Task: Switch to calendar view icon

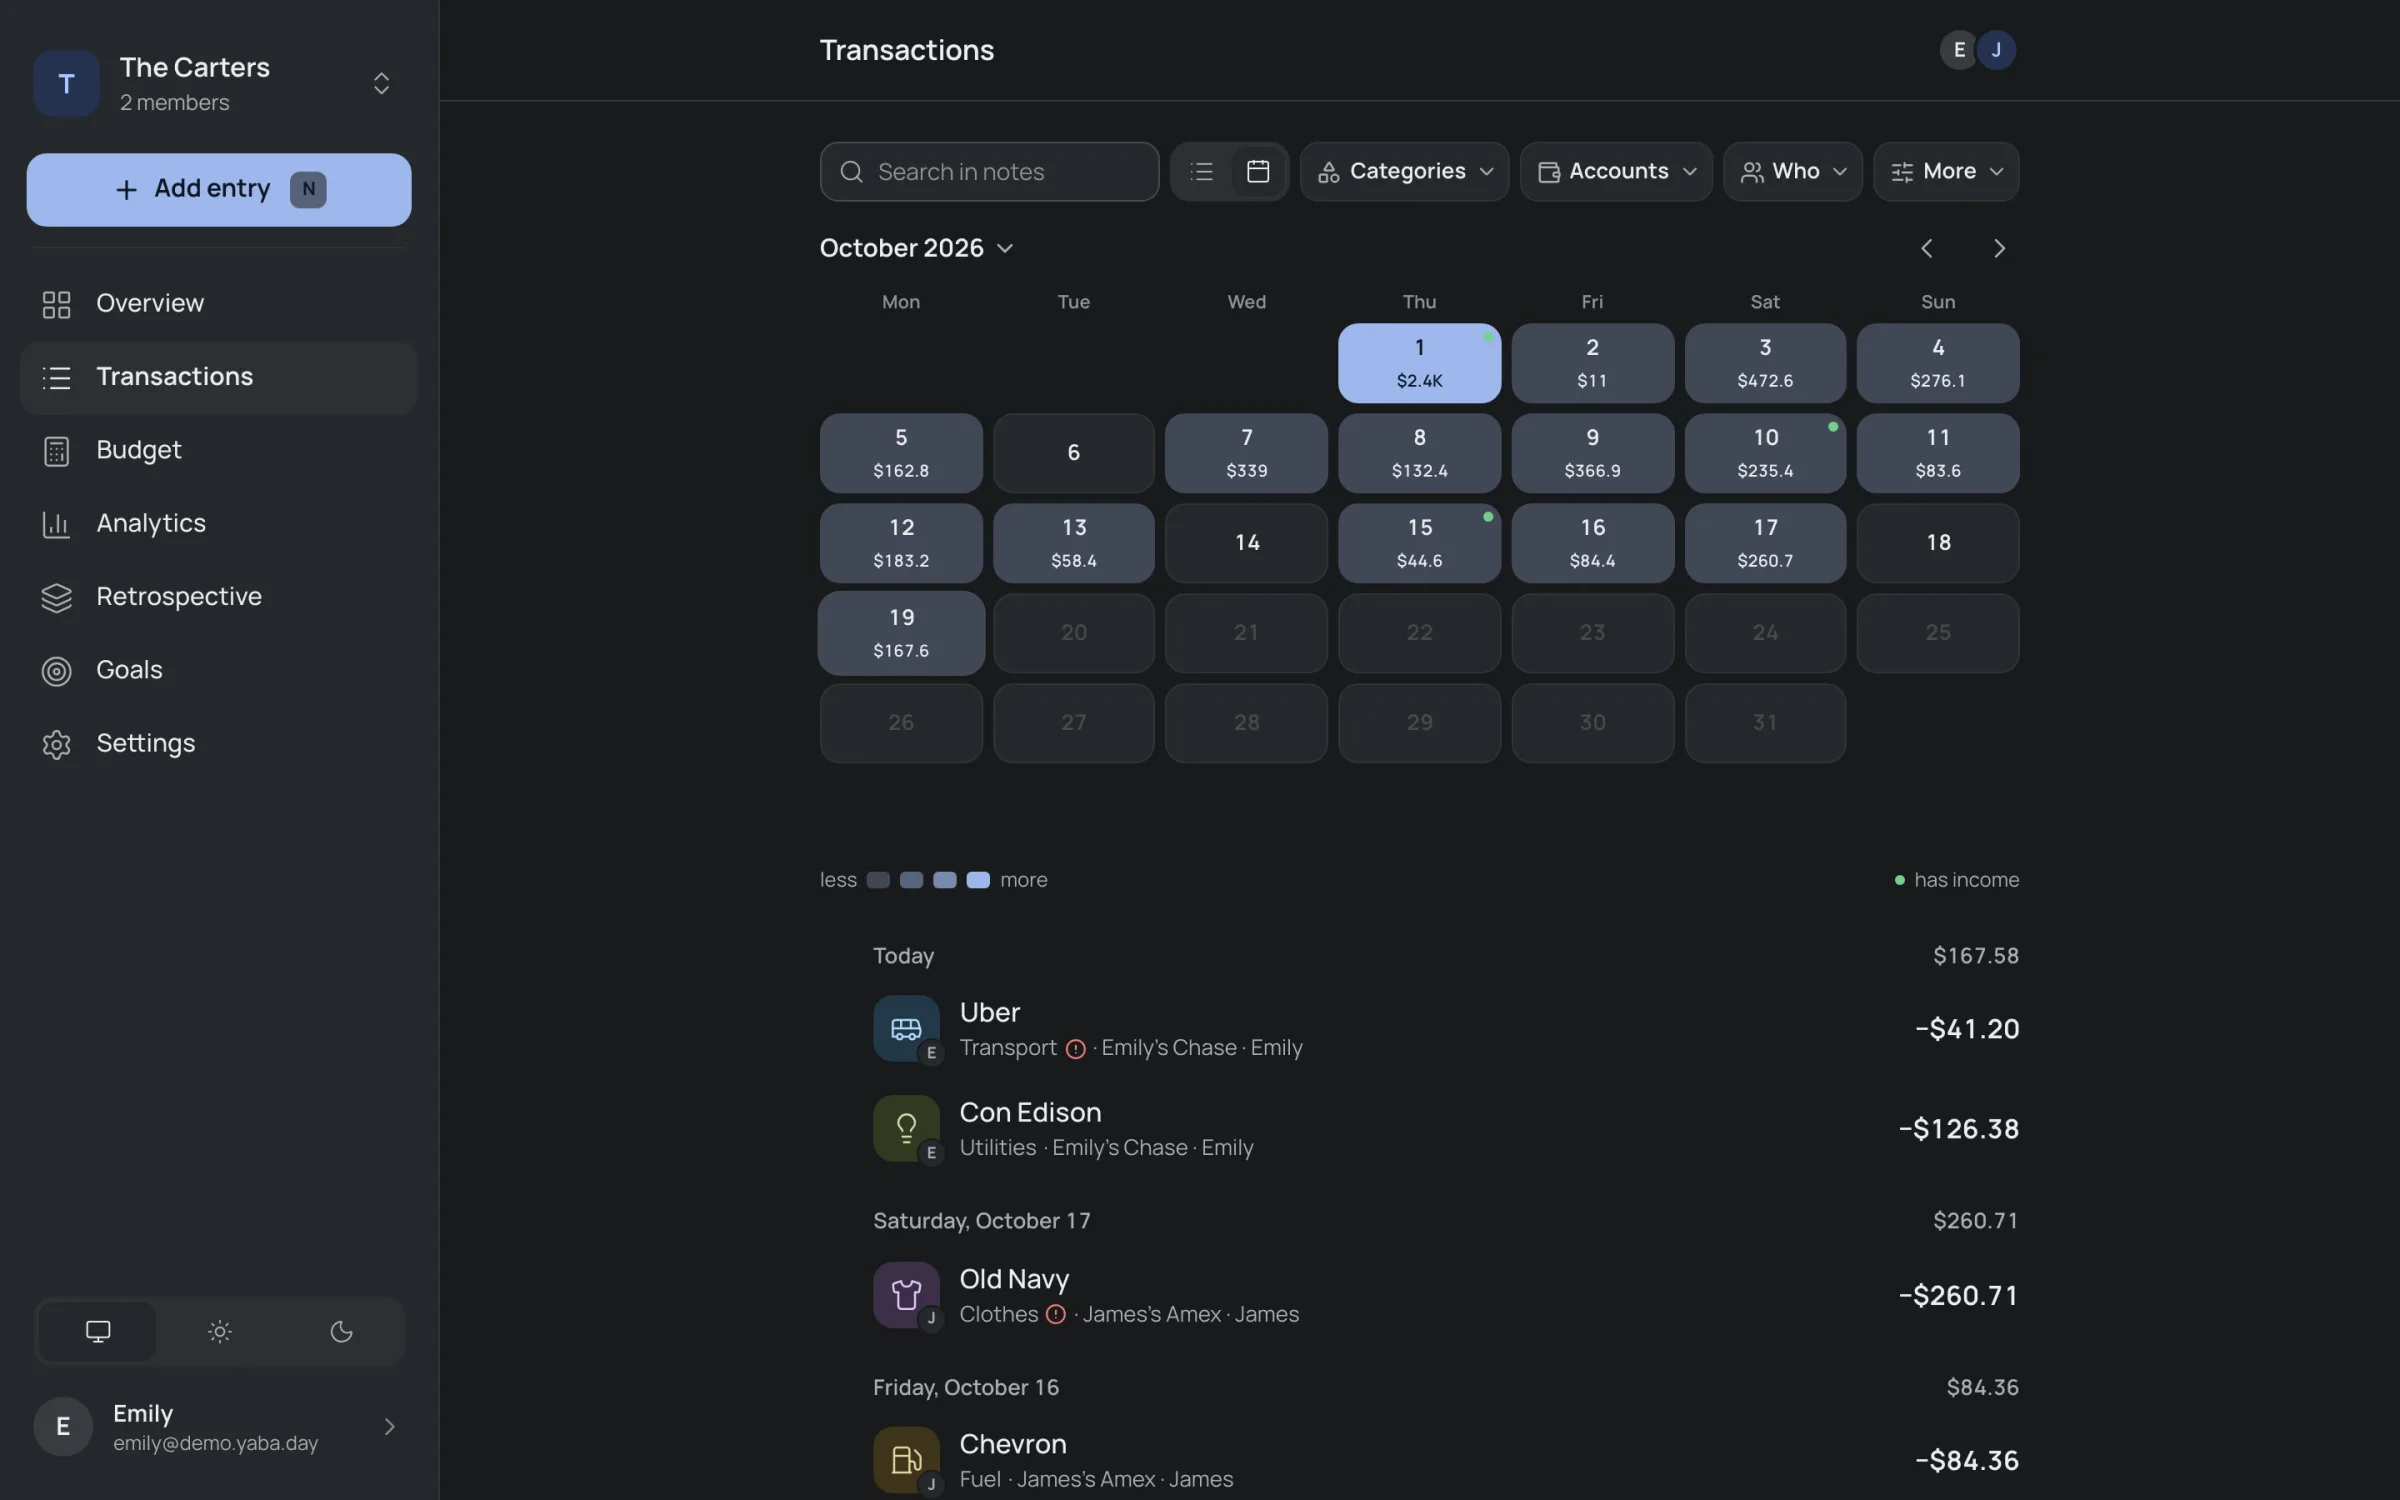Action: point(1258,172)
